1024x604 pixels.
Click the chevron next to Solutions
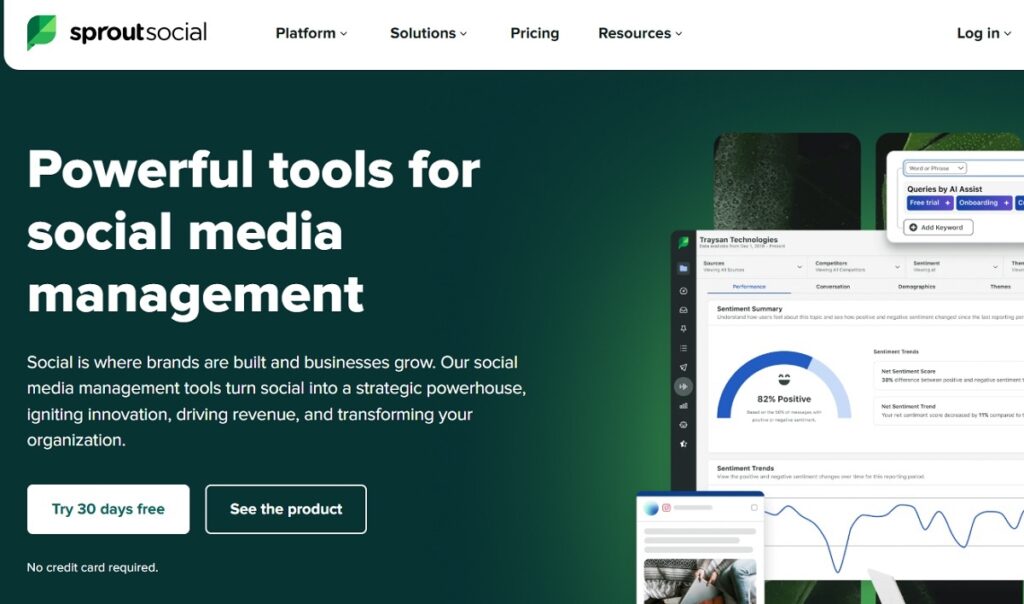tap(464, 34)
